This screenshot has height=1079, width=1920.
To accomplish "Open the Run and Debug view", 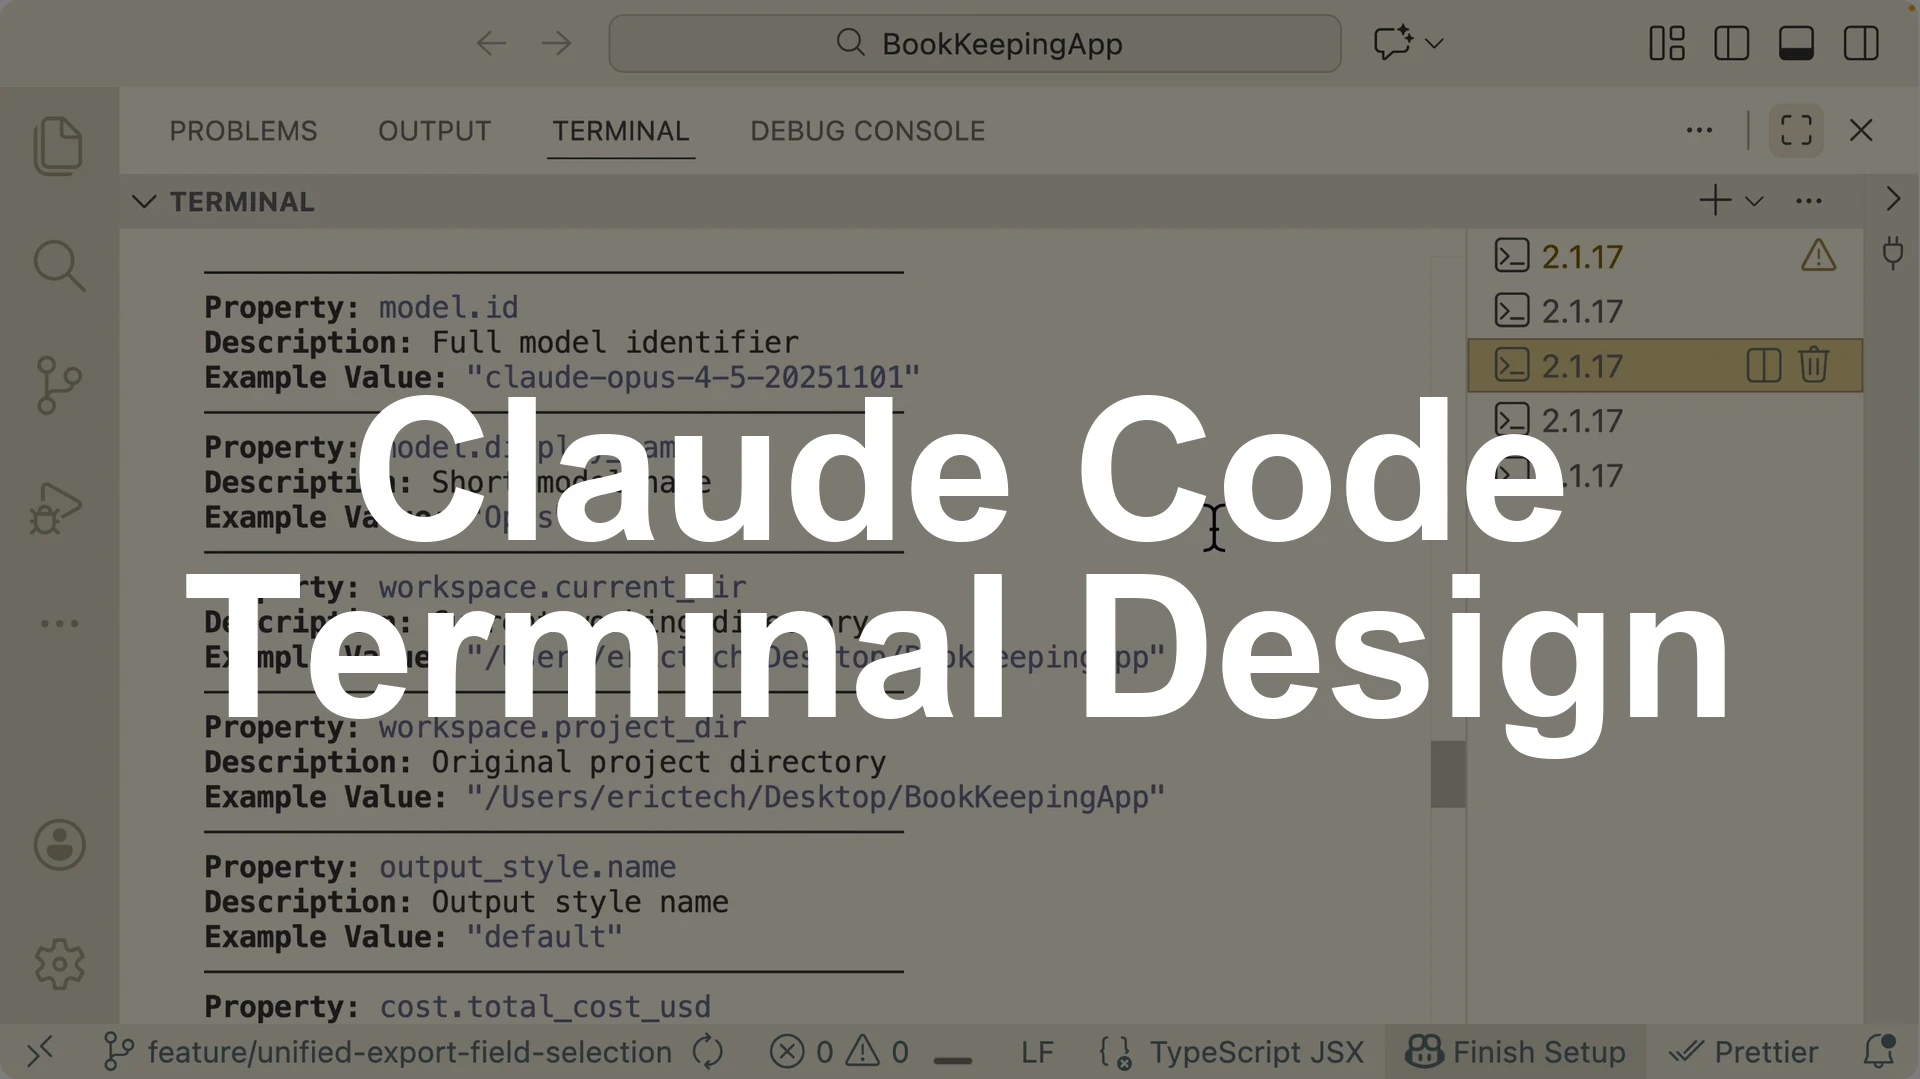I will 57,508.
